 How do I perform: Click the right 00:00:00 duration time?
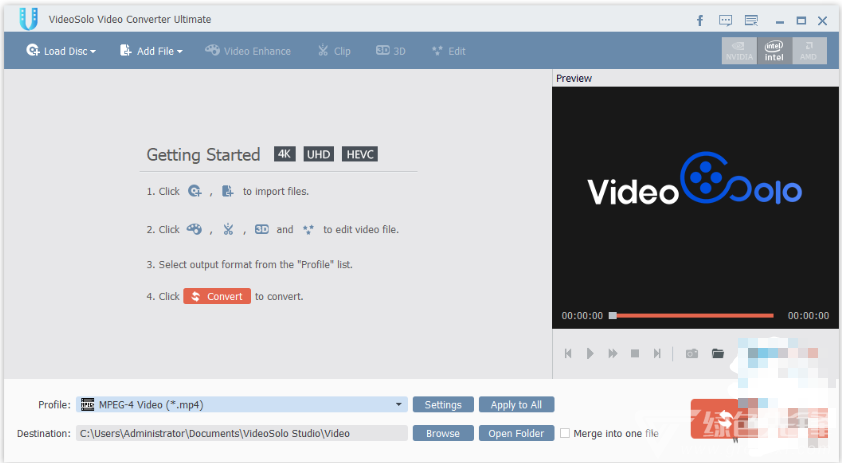(x=808, y=315)
